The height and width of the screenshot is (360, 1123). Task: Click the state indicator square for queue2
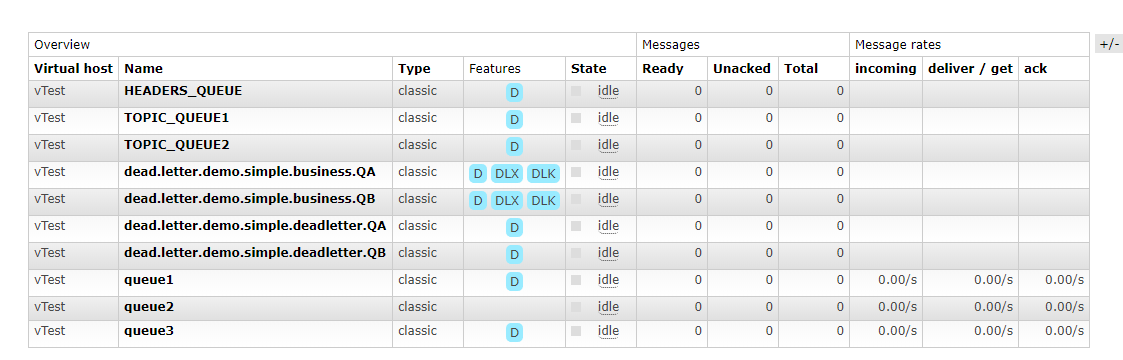[x=576, y=307]
